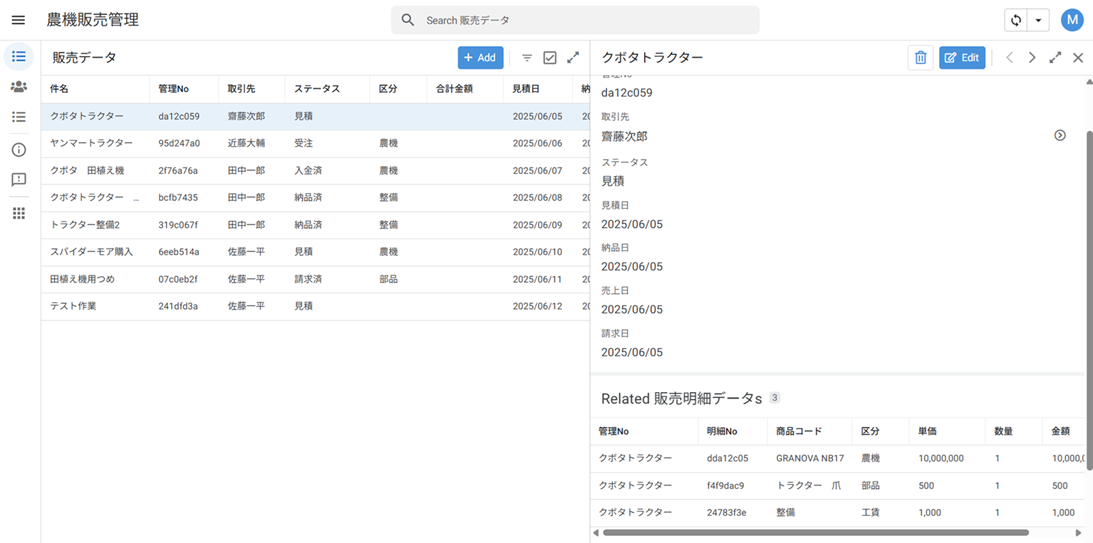Click the sync refresh icon
Viewport: 1093px width, 543px height.
coord(1016,20)
